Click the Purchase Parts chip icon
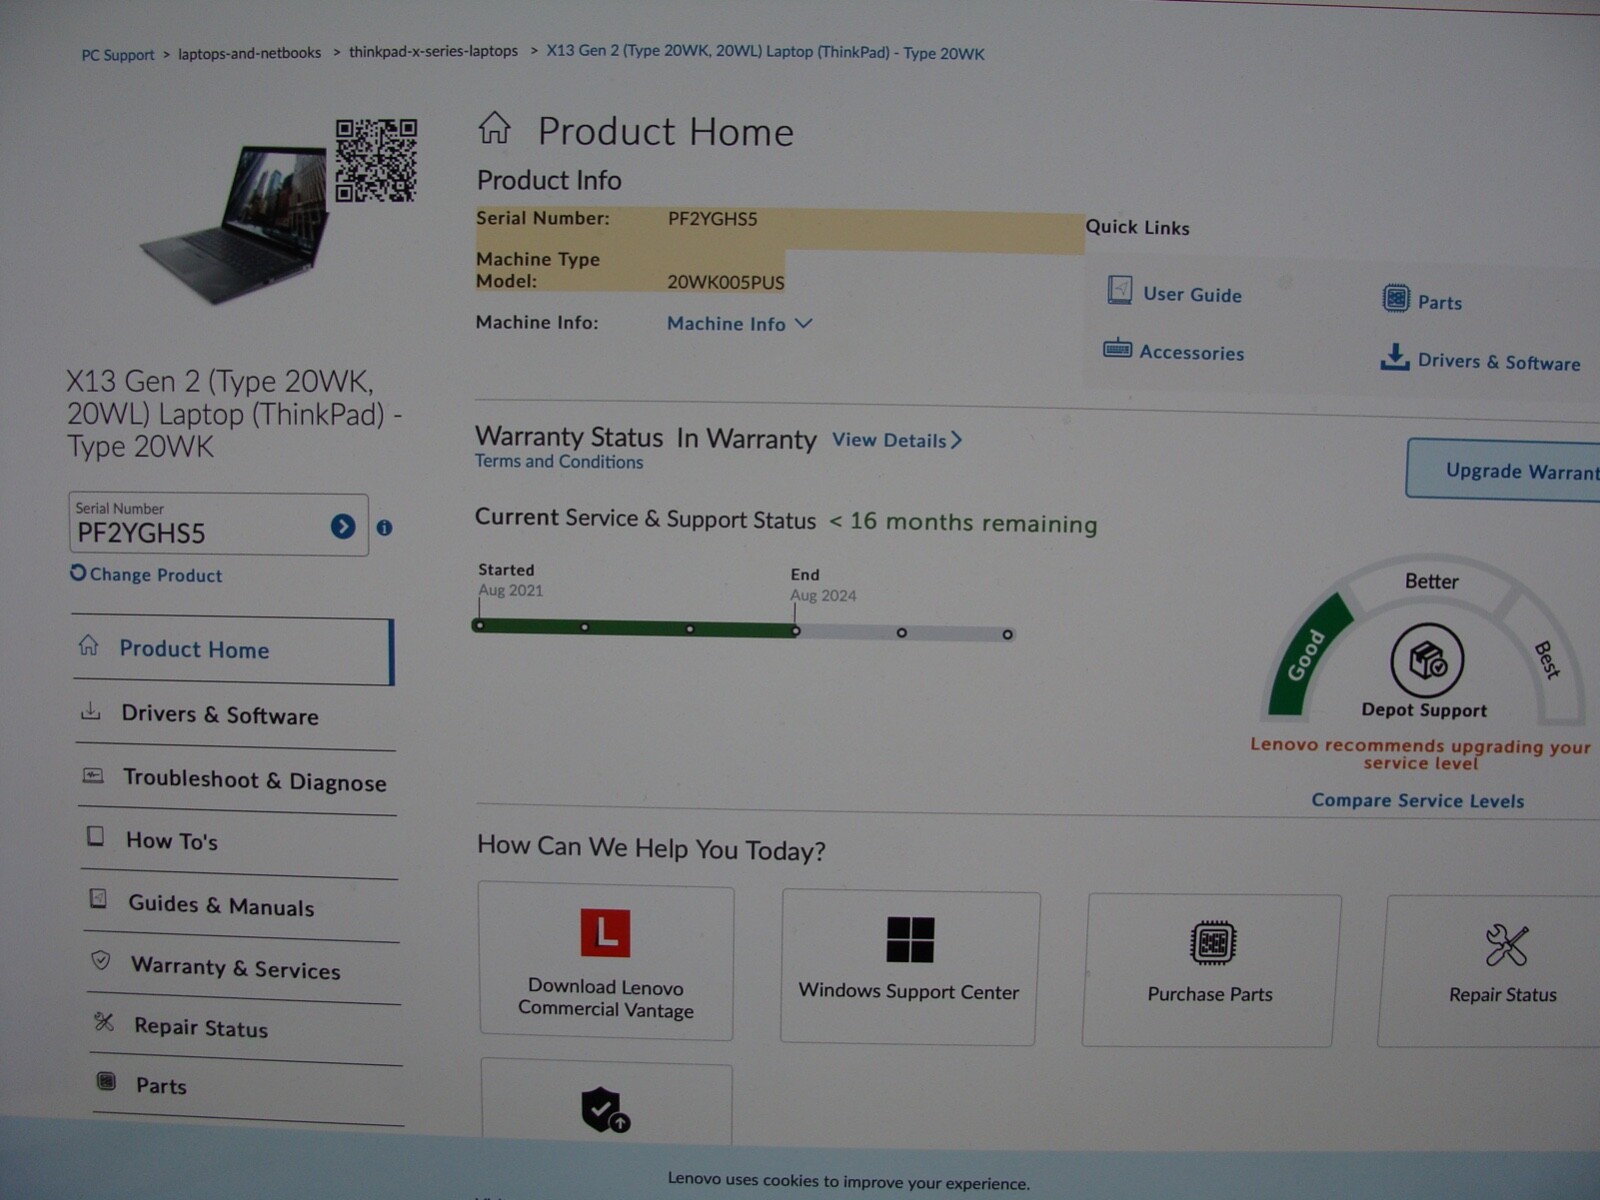The height and width of the screenshot is (1200, 1600). pos(1213,943)
